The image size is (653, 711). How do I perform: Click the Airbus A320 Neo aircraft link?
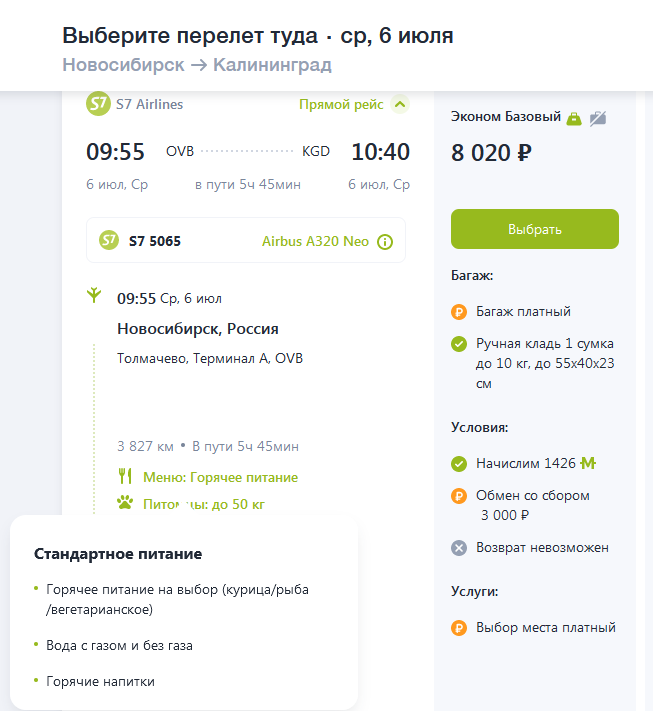pos(315,241)
